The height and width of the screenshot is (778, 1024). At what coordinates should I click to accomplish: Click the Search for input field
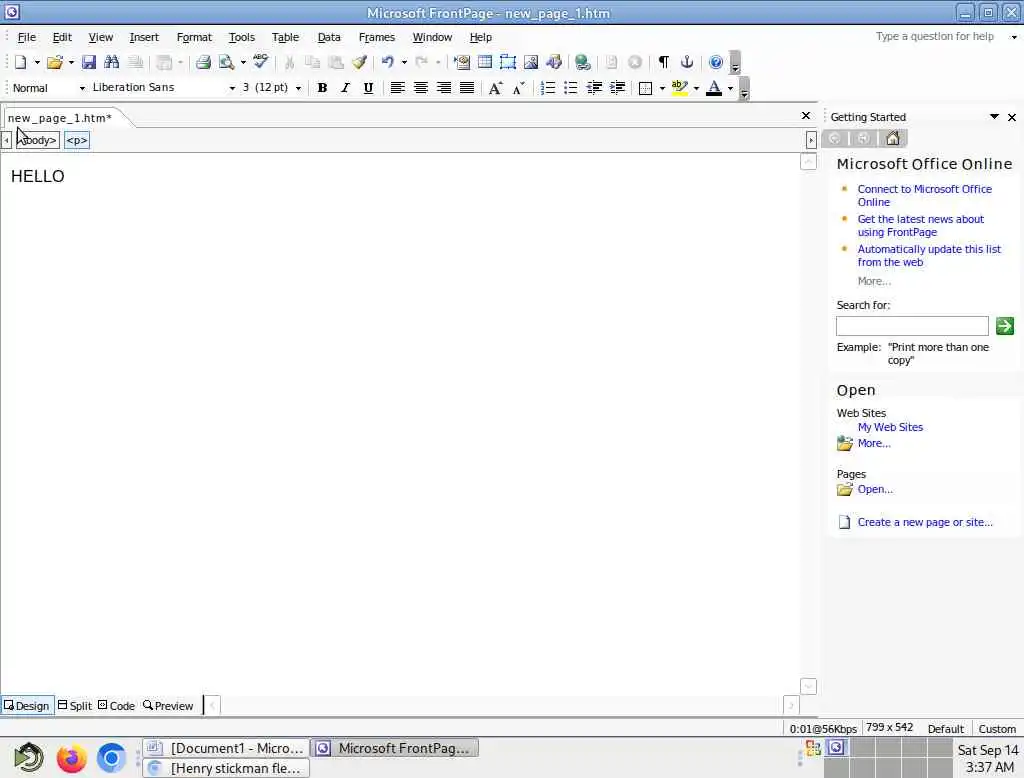click(912, 325)
